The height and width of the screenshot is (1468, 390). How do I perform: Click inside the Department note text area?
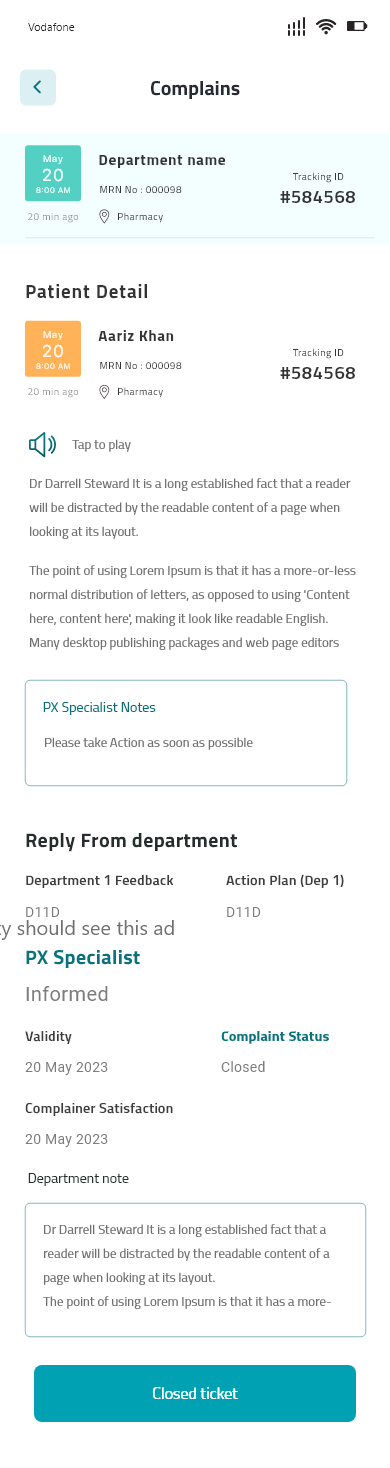click(x=195, y=1269)
